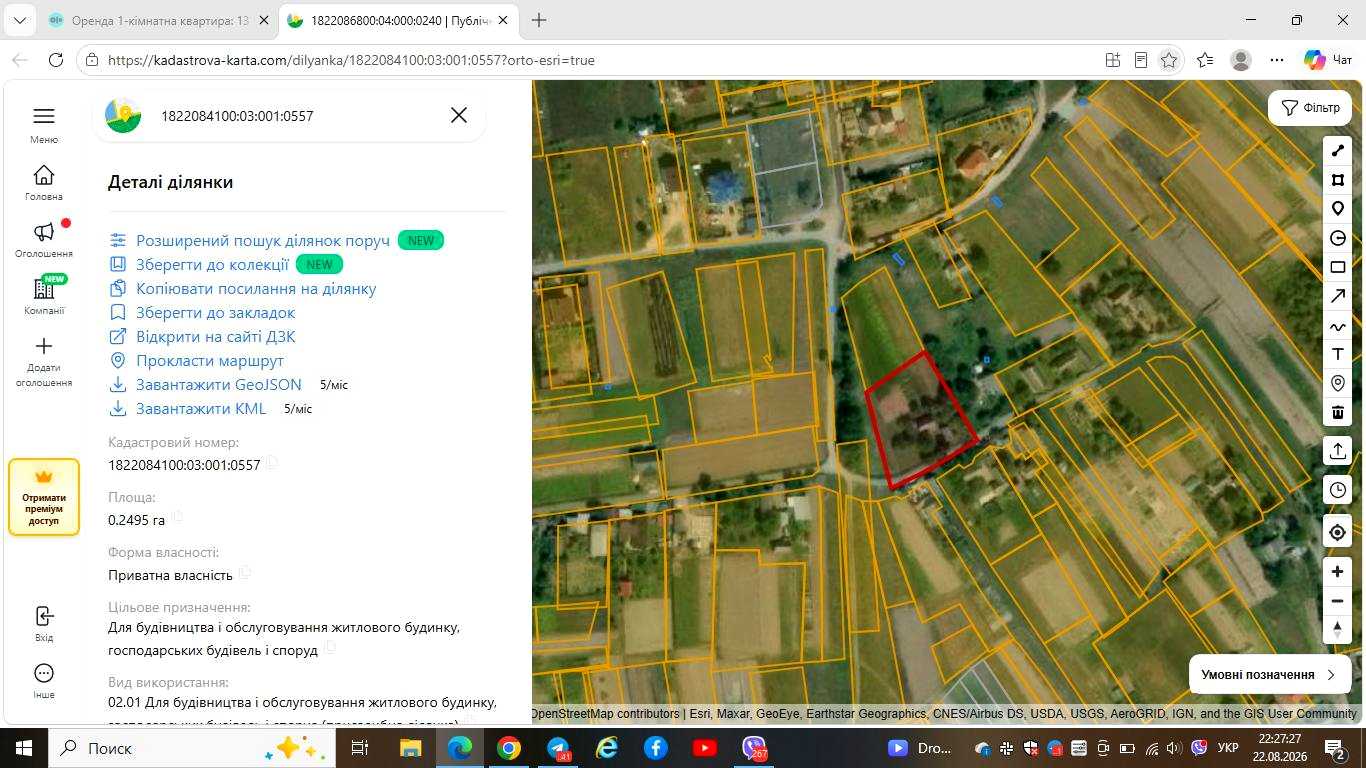Click Завантажити KML link
Screen dimensions: 1366x768
[x=201, y=409]
